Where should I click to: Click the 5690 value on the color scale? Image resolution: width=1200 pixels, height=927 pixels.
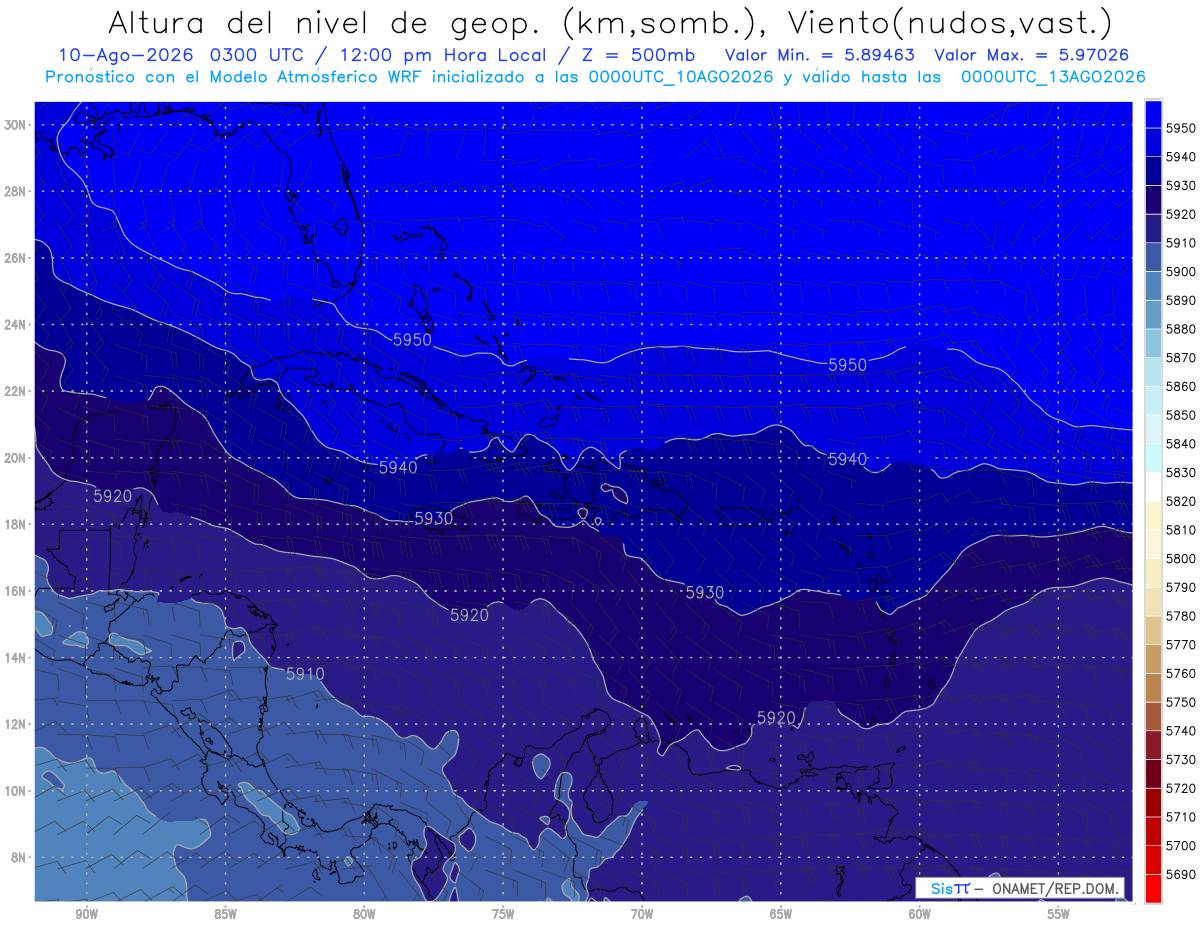coord(1180,874)
